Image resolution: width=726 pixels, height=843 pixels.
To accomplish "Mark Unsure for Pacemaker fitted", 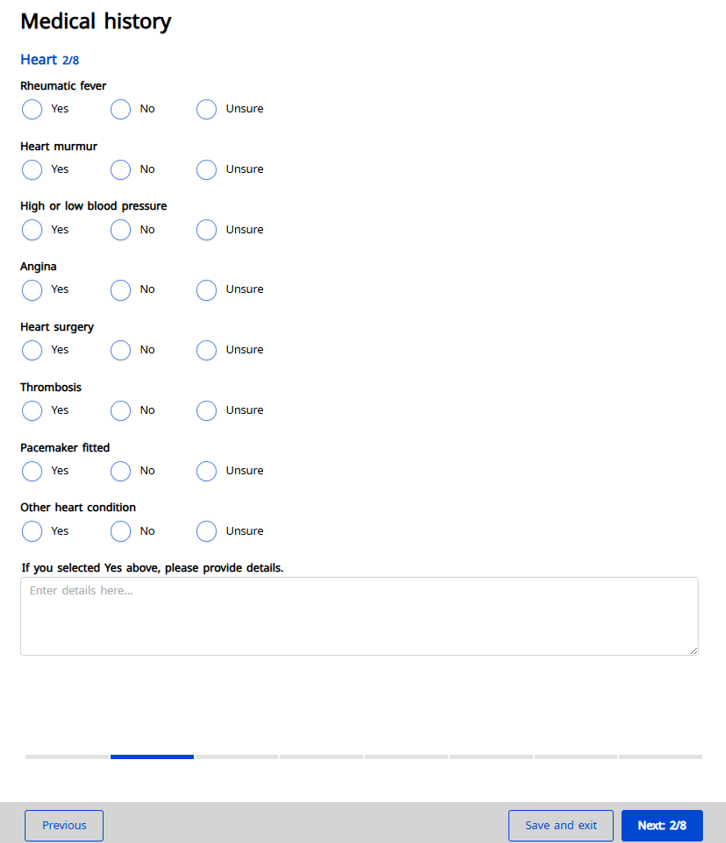I will click(x=206, y=471).
